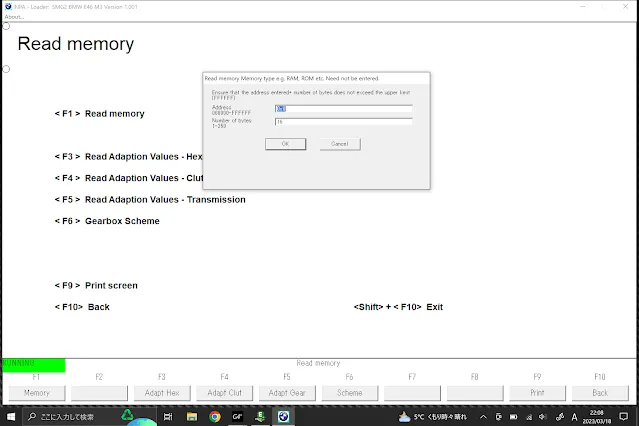This screenshot has height=426, width=639.
Task: Click the volume speaker tray icon
Action: (x=543, y=417)
